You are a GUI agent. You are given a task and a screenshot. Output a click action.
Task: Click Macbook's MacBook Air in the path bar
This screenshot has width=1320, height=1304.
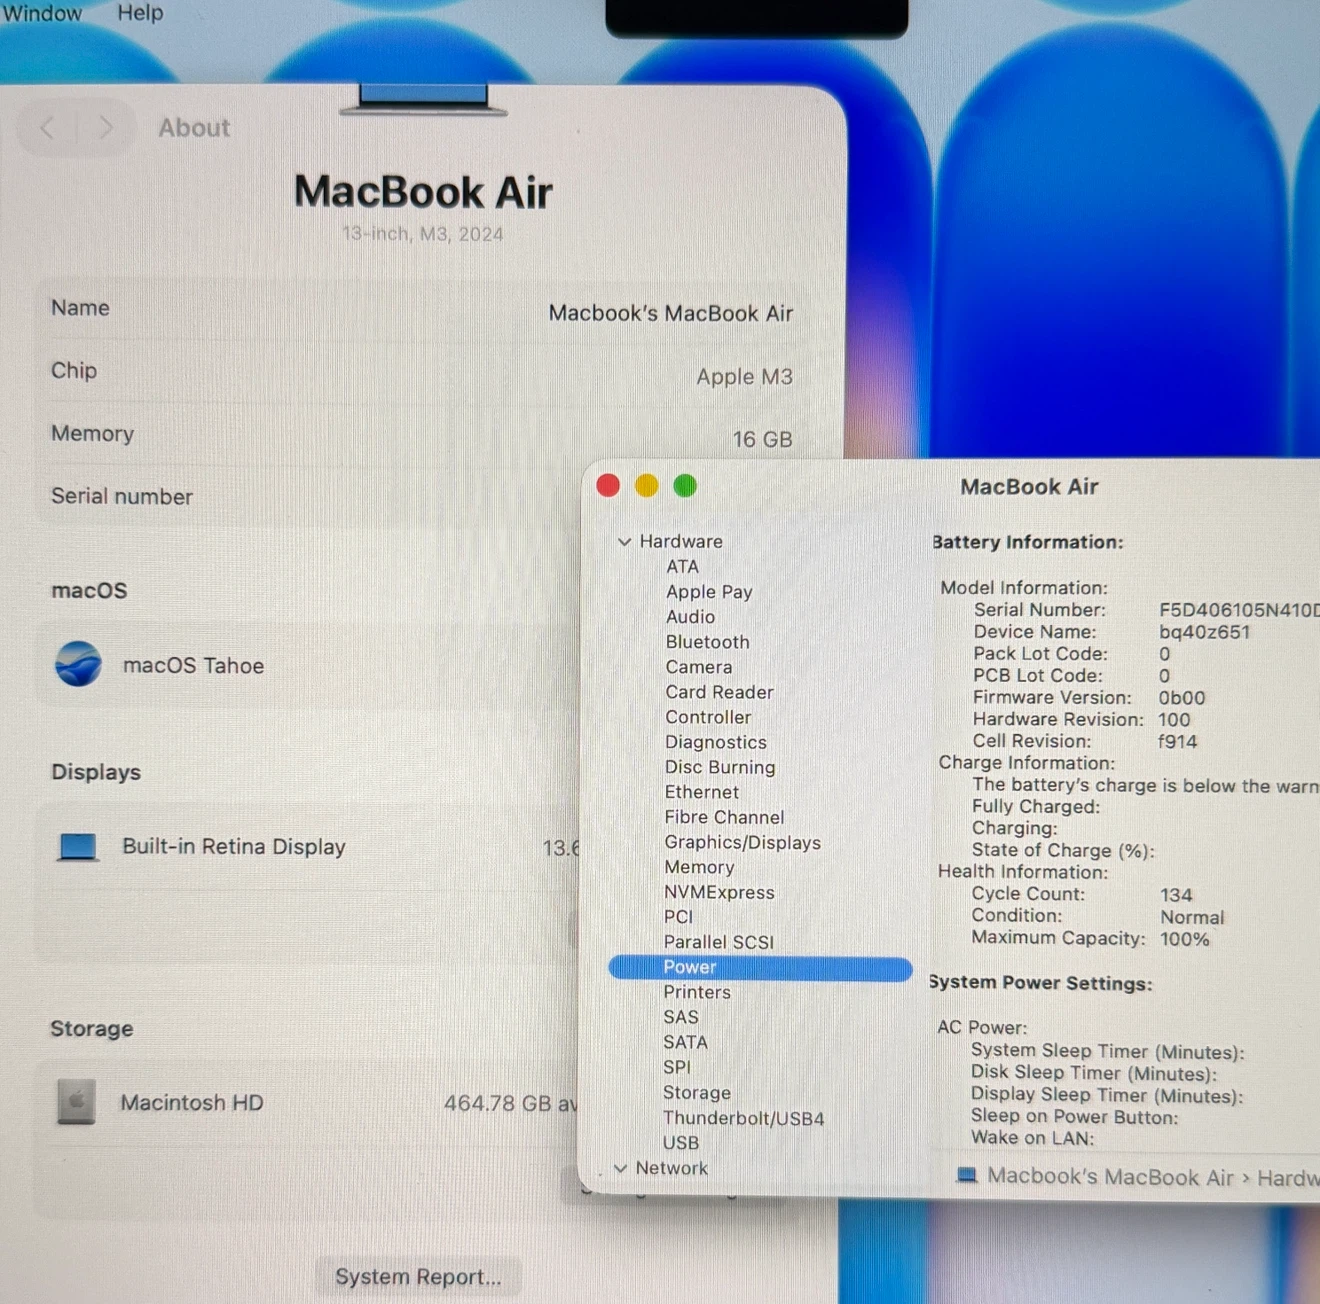1110,1177
